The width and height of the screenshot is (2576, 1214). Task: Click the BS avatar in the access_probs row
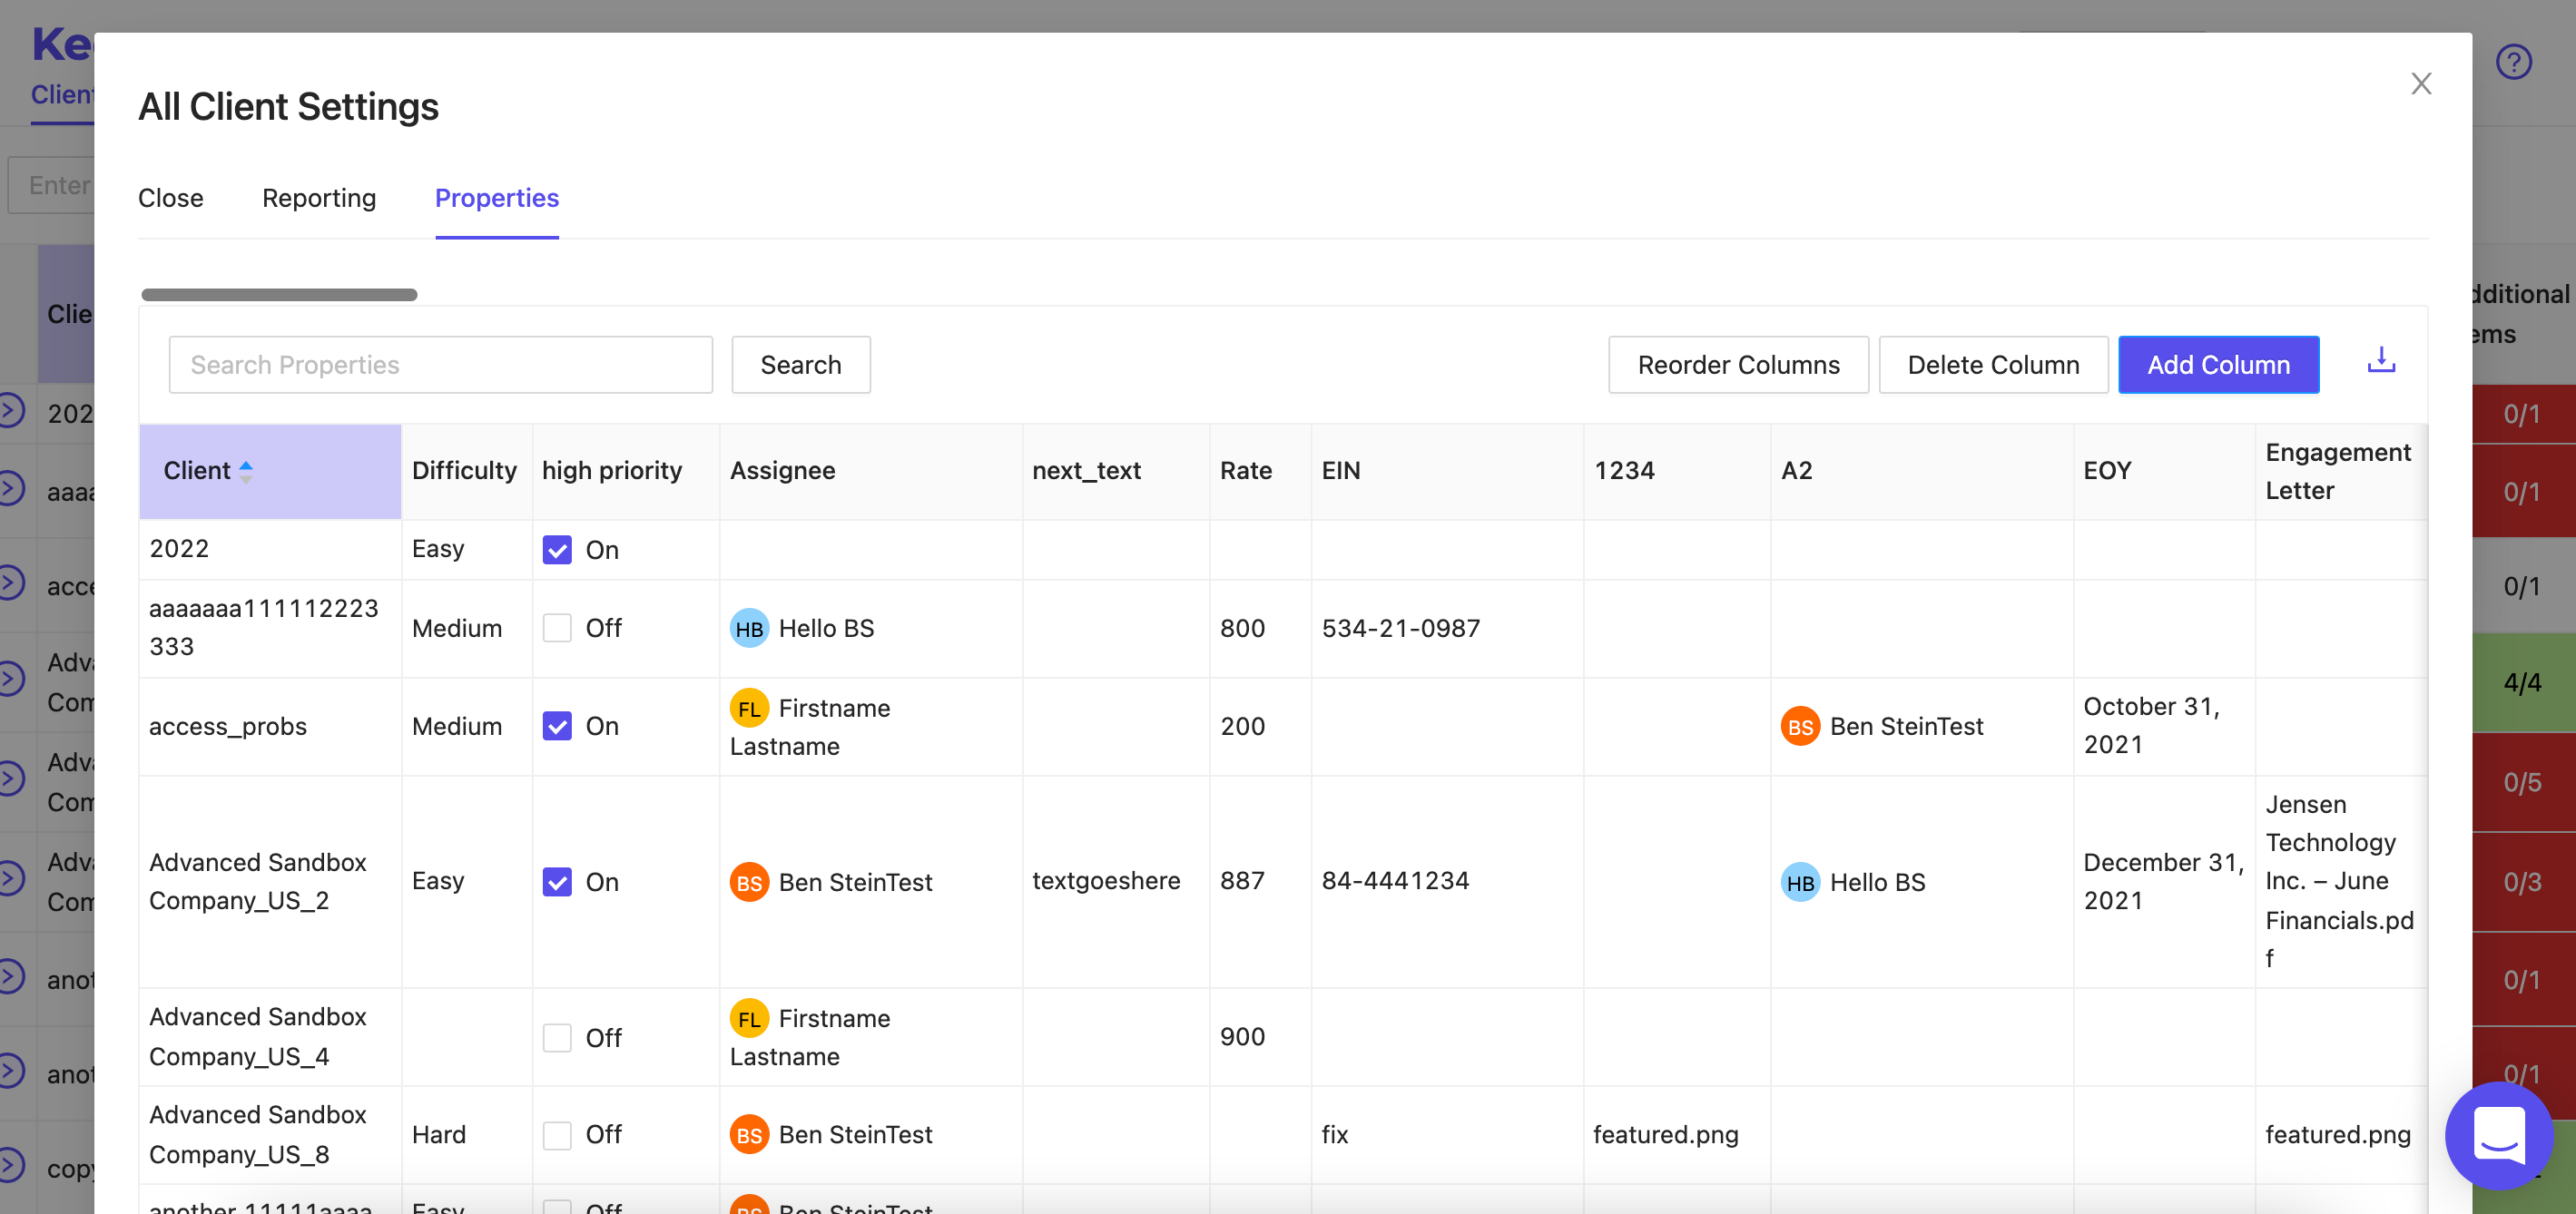click(x=1799, y=727)
